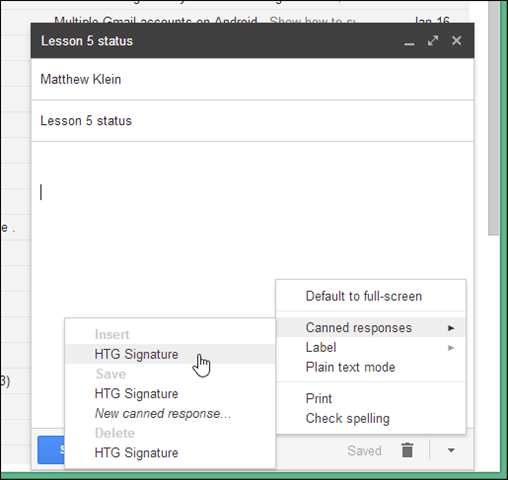Open the More options arrow beside trash
The image size is (508, 480).
click(451, 450)
